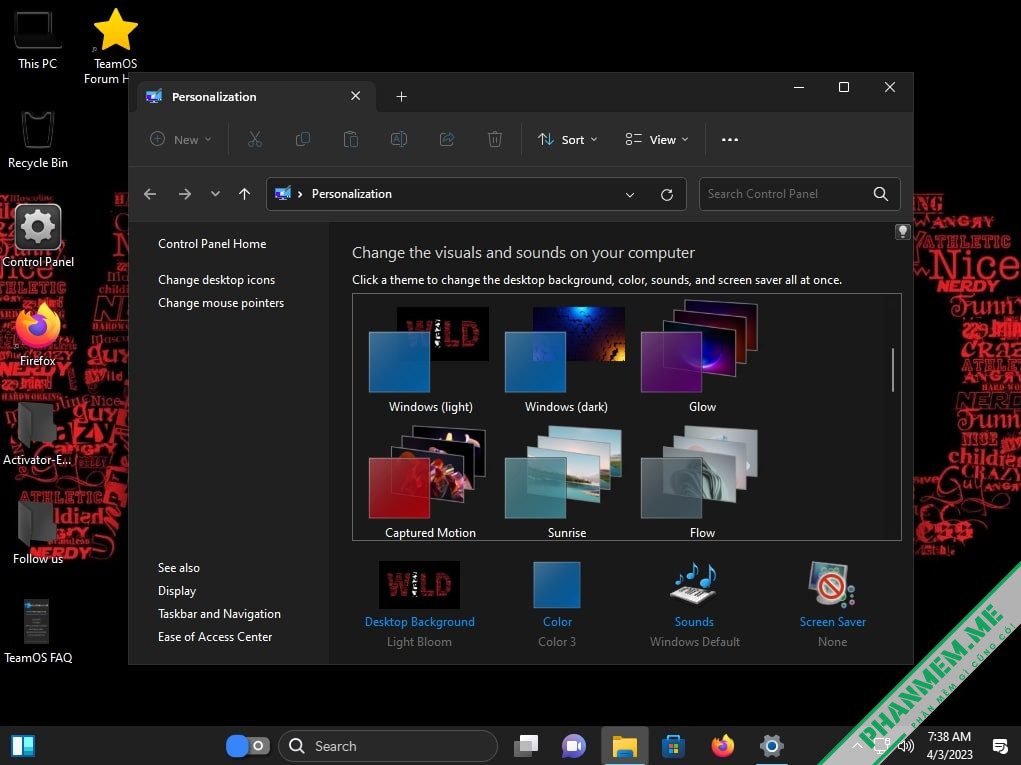The width and height of the screenshot is (1021, 765).
Task: Click the volume speaker tray icon
Action: point(906,745)
